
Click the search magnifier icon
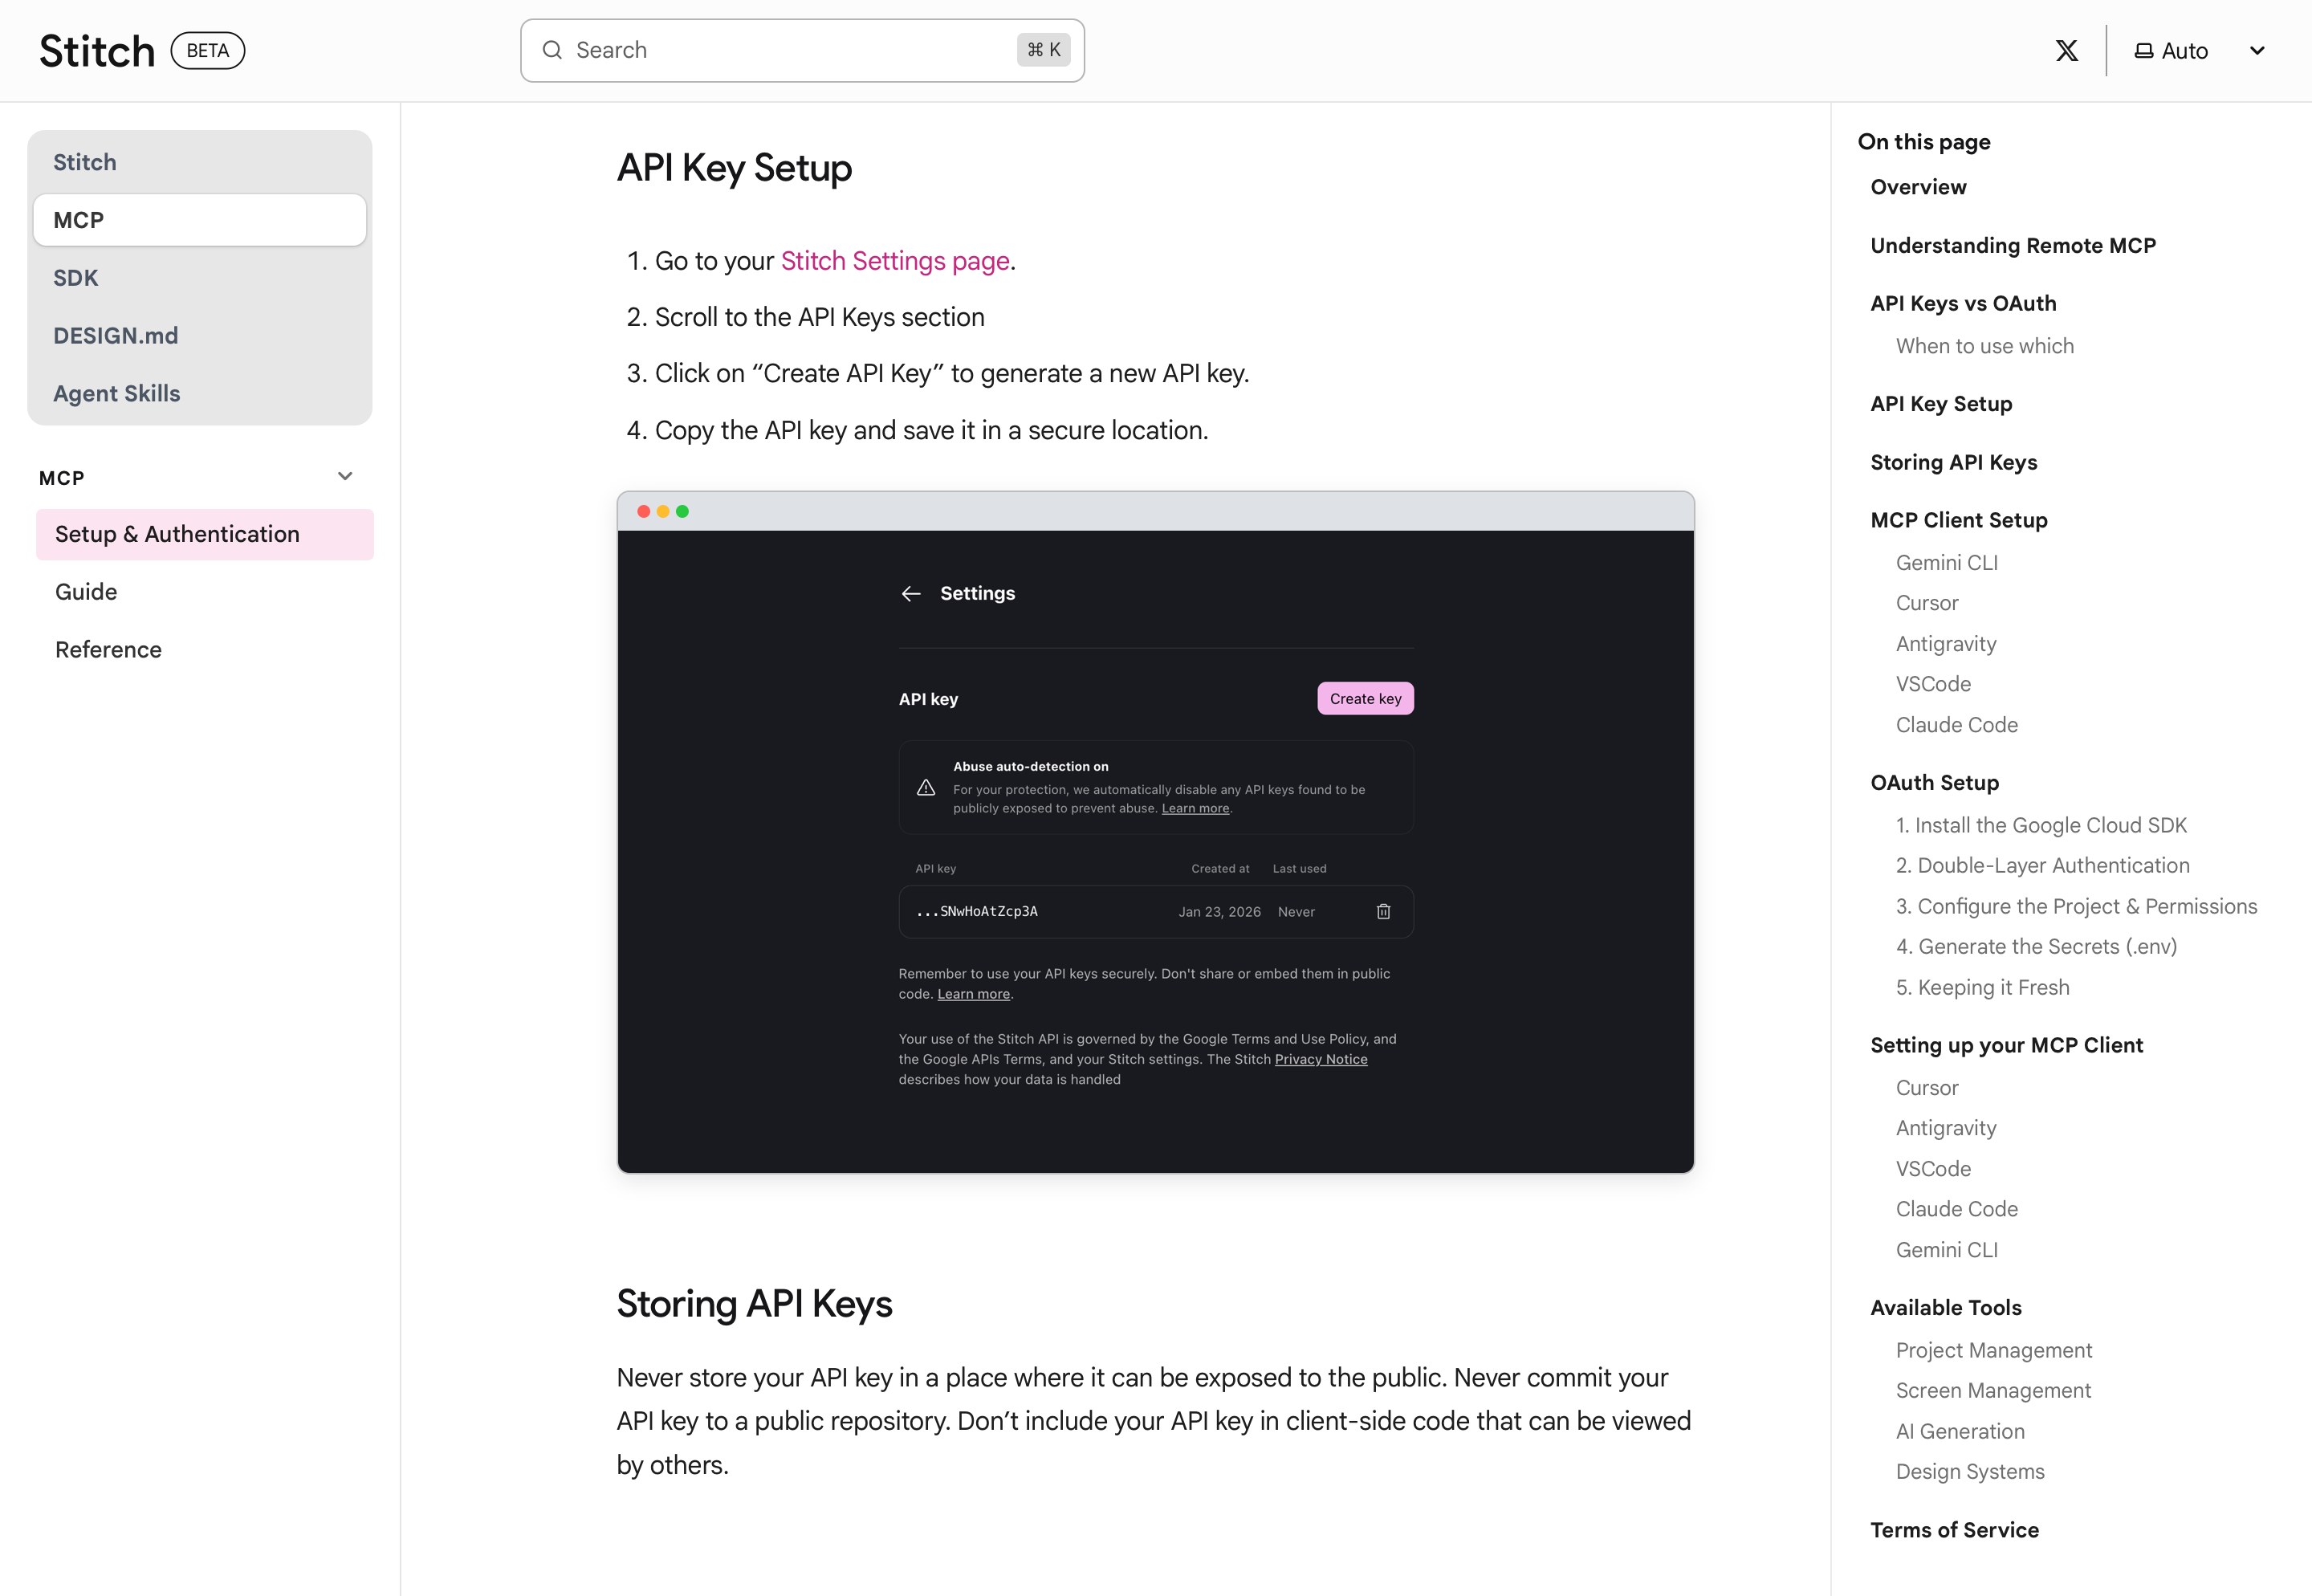[x=552, y=50]
